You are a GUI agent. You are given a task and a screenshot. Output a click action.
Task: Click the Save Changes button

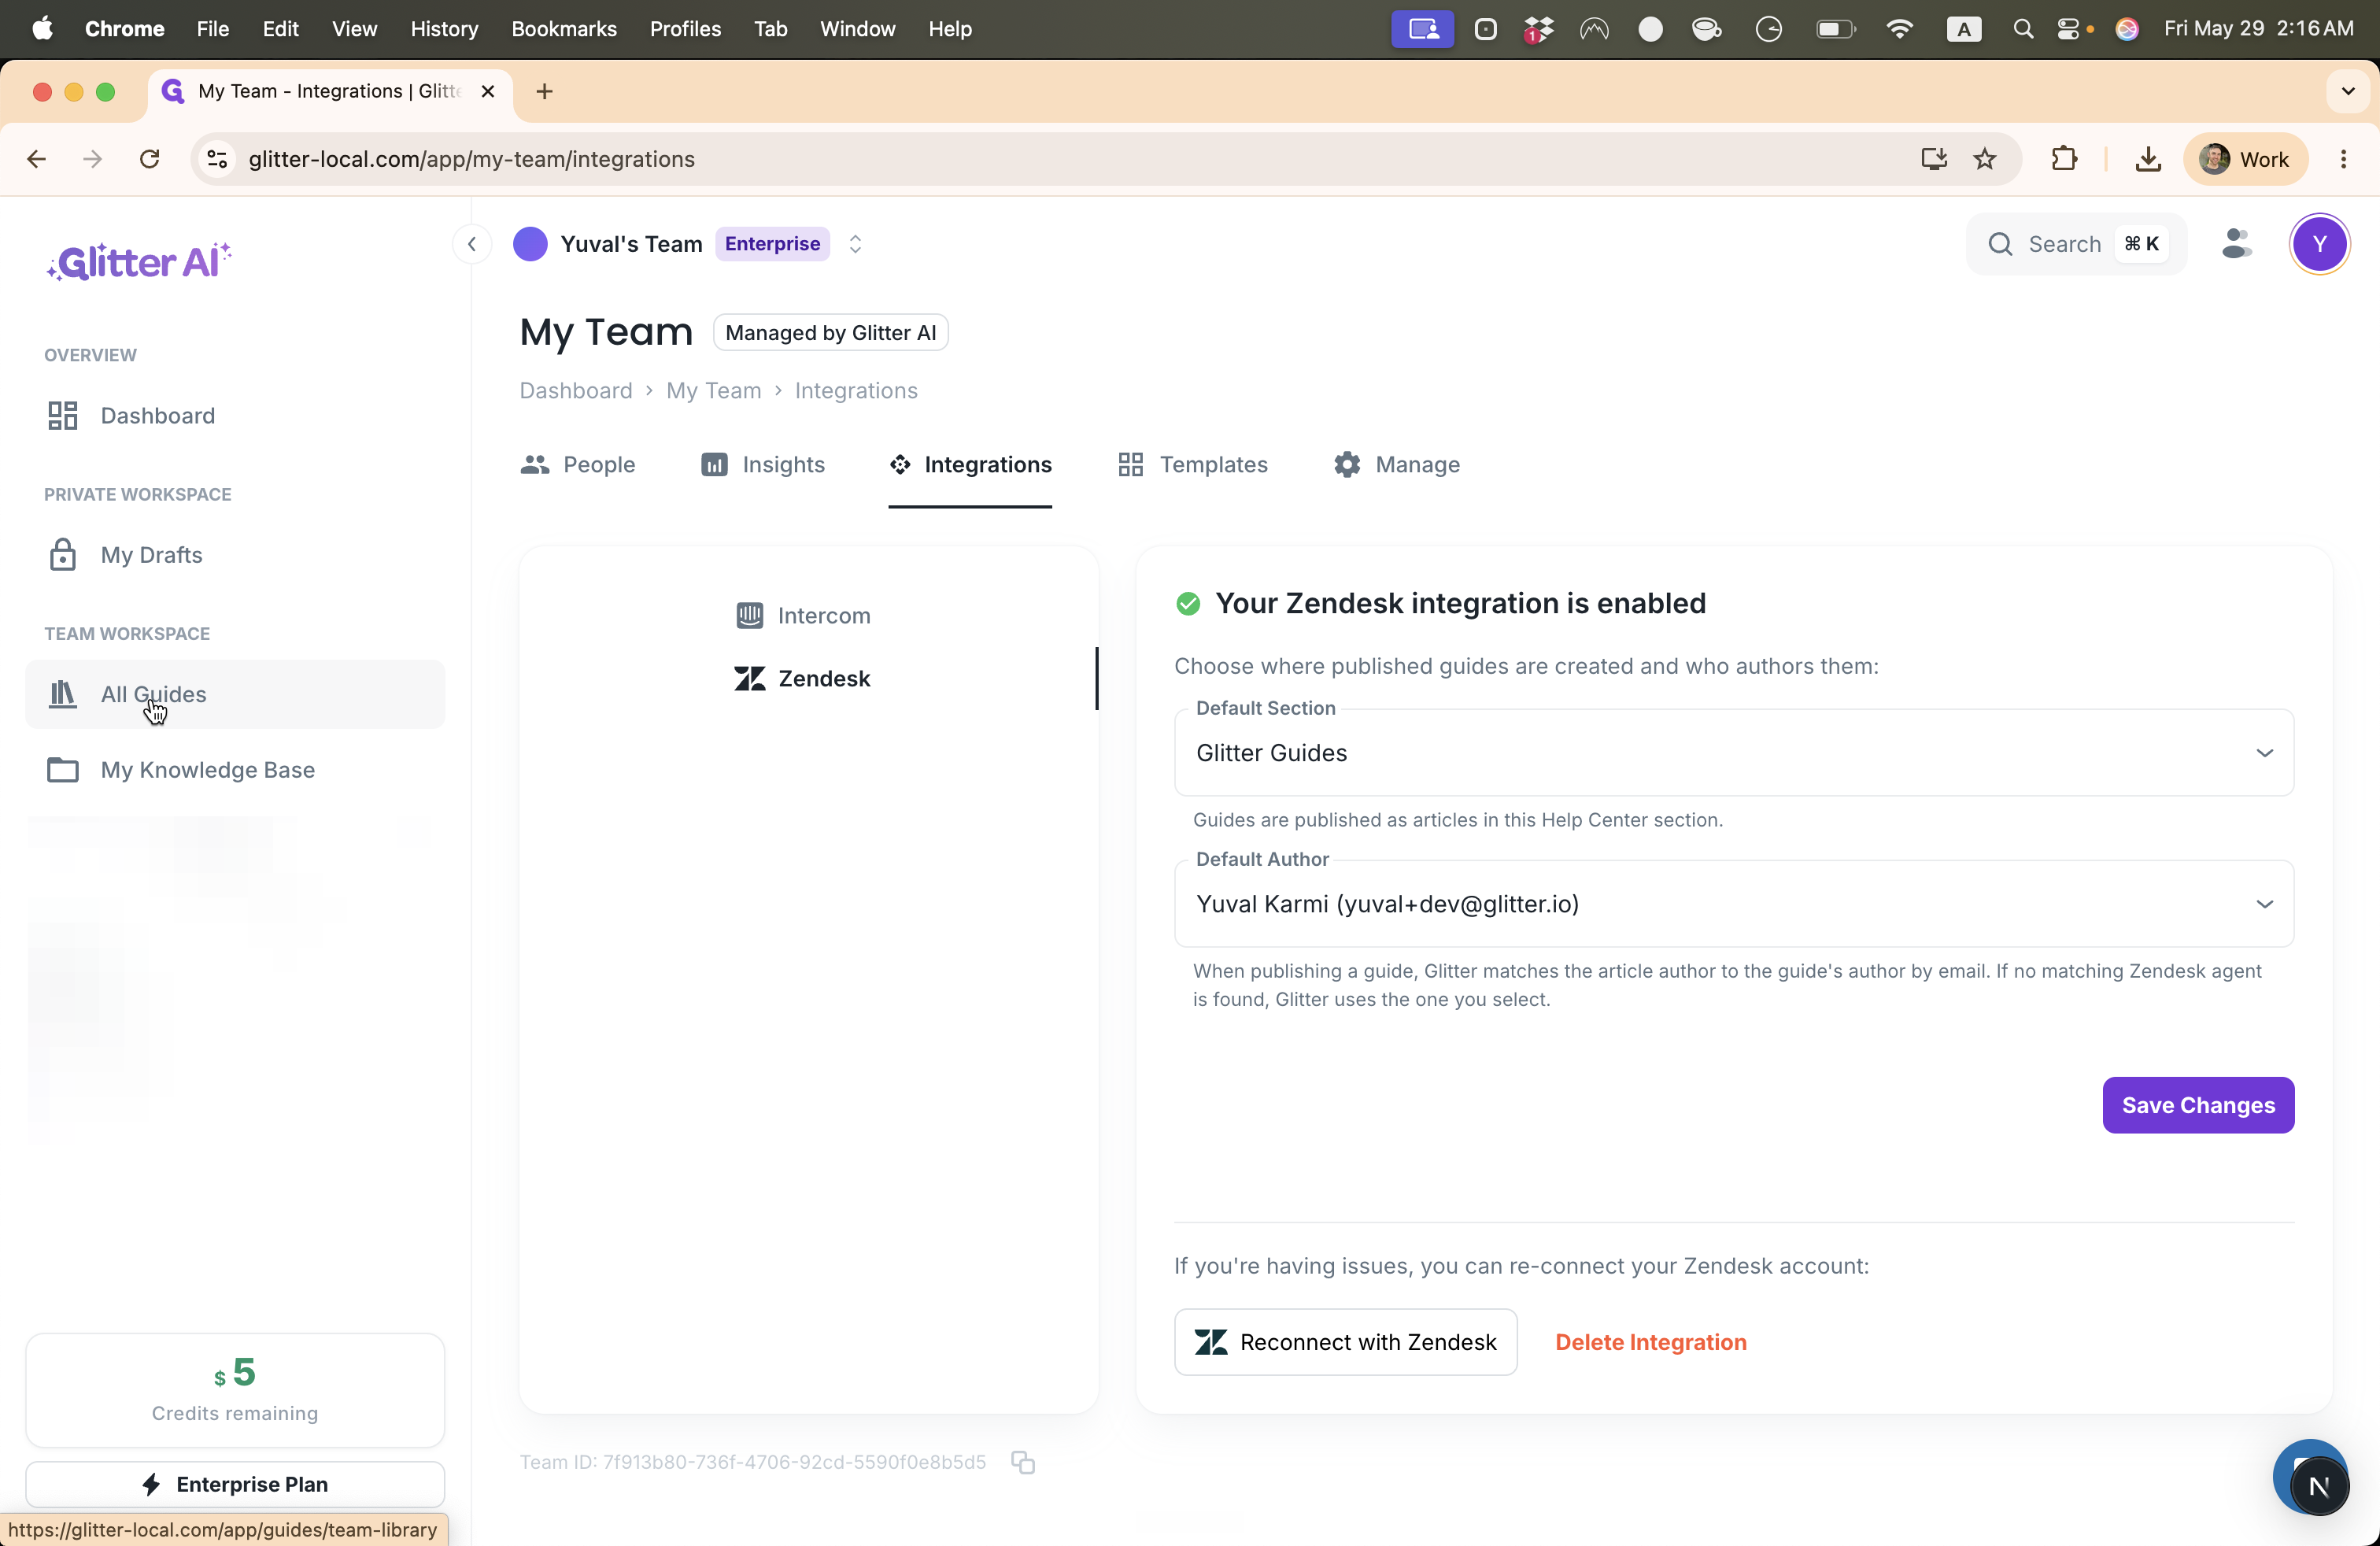pos(2198,1105)
